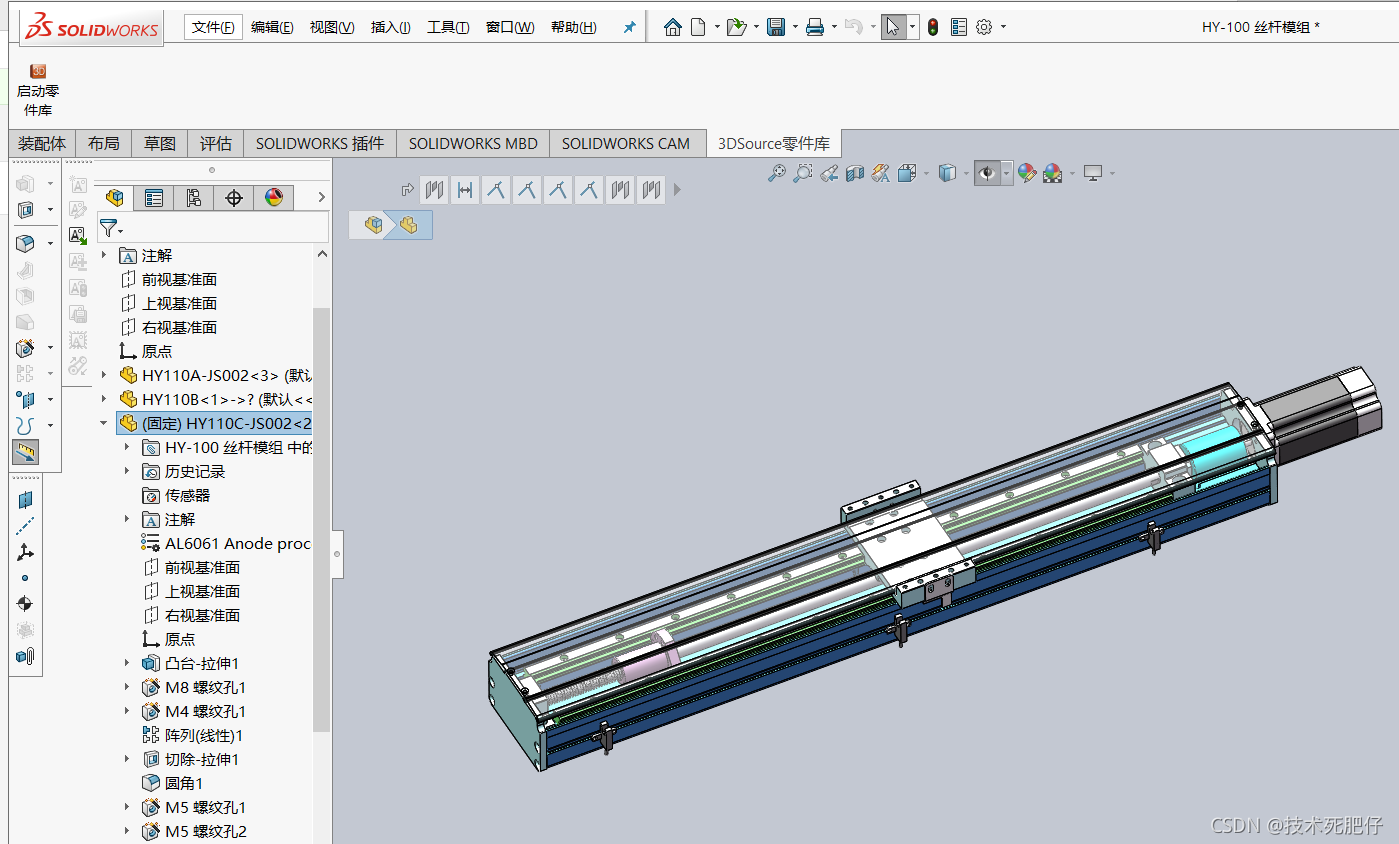Click the Section View icon in the view toolbar
The height and width of the screenshot is (844, 1399).
854,173
